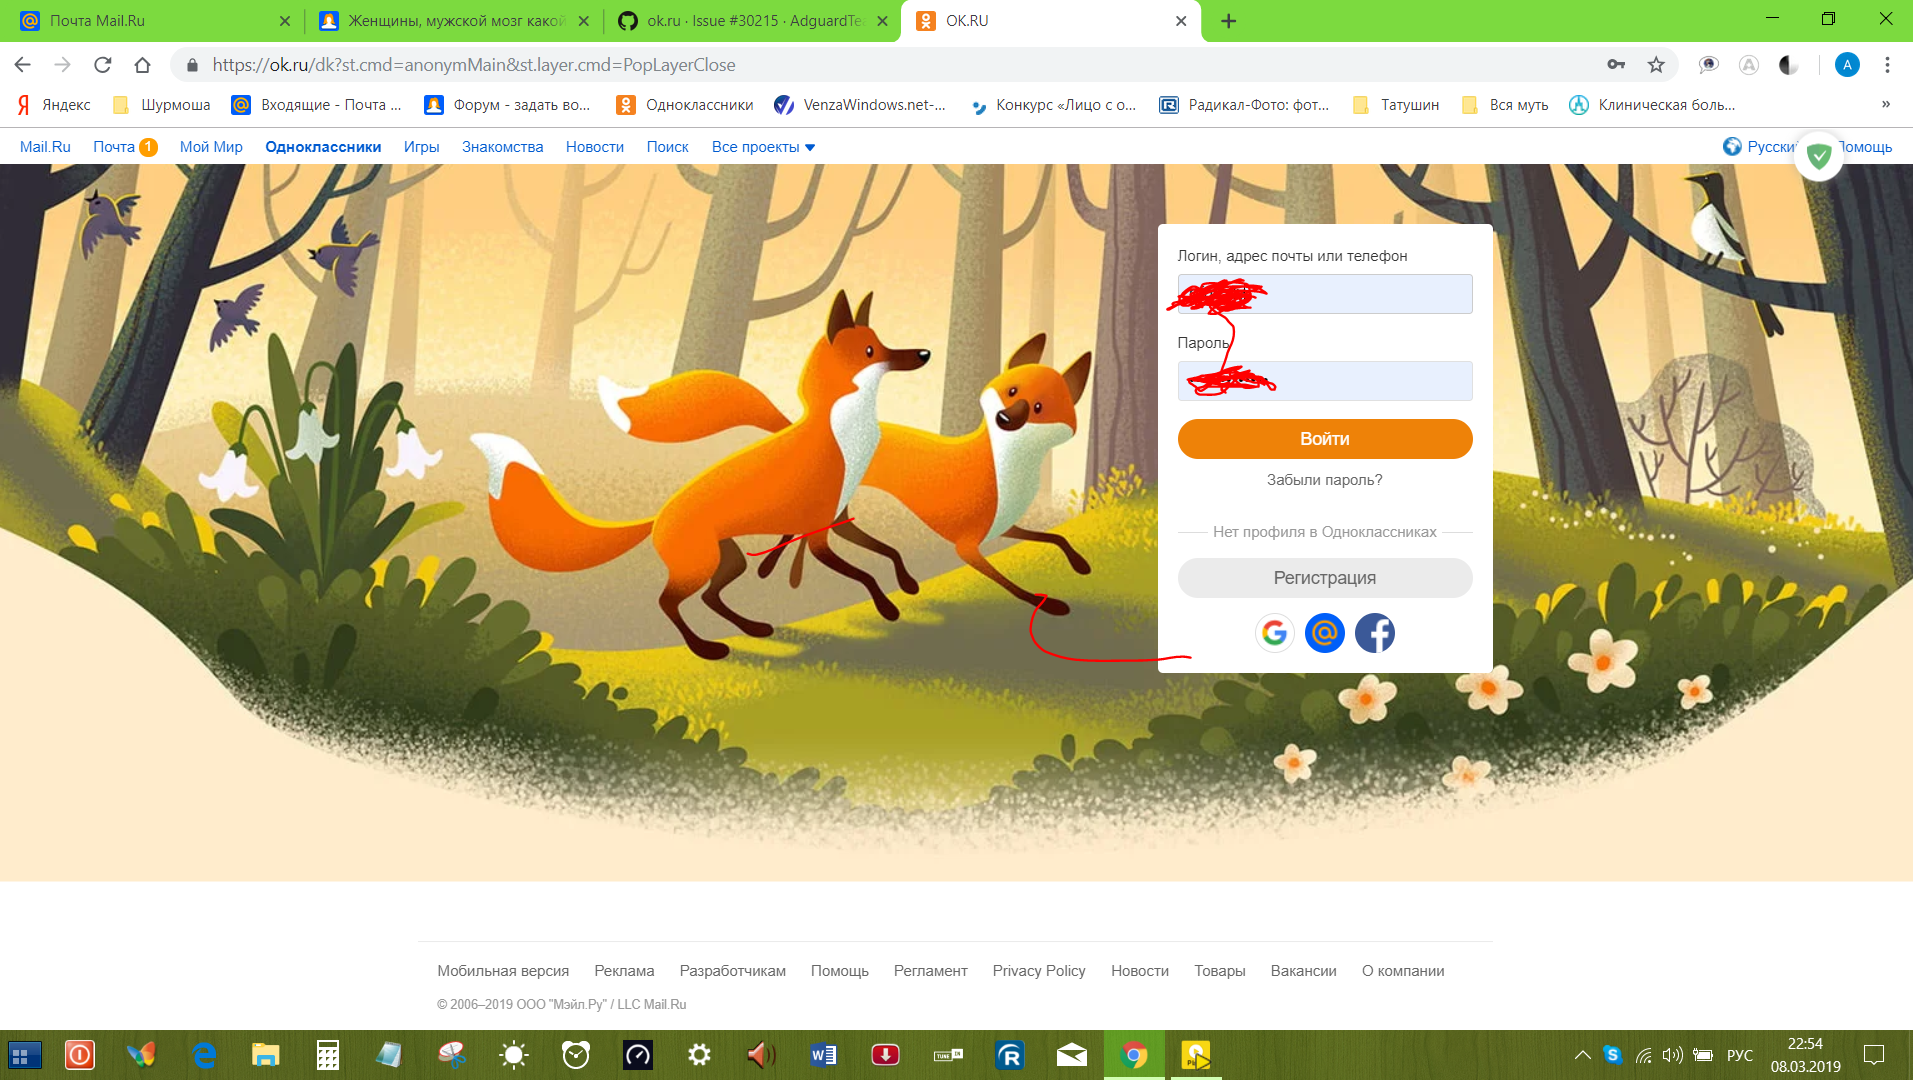Expand hidden system tray icons
The image size is (1913, 1080).
click(1582, 1055)
